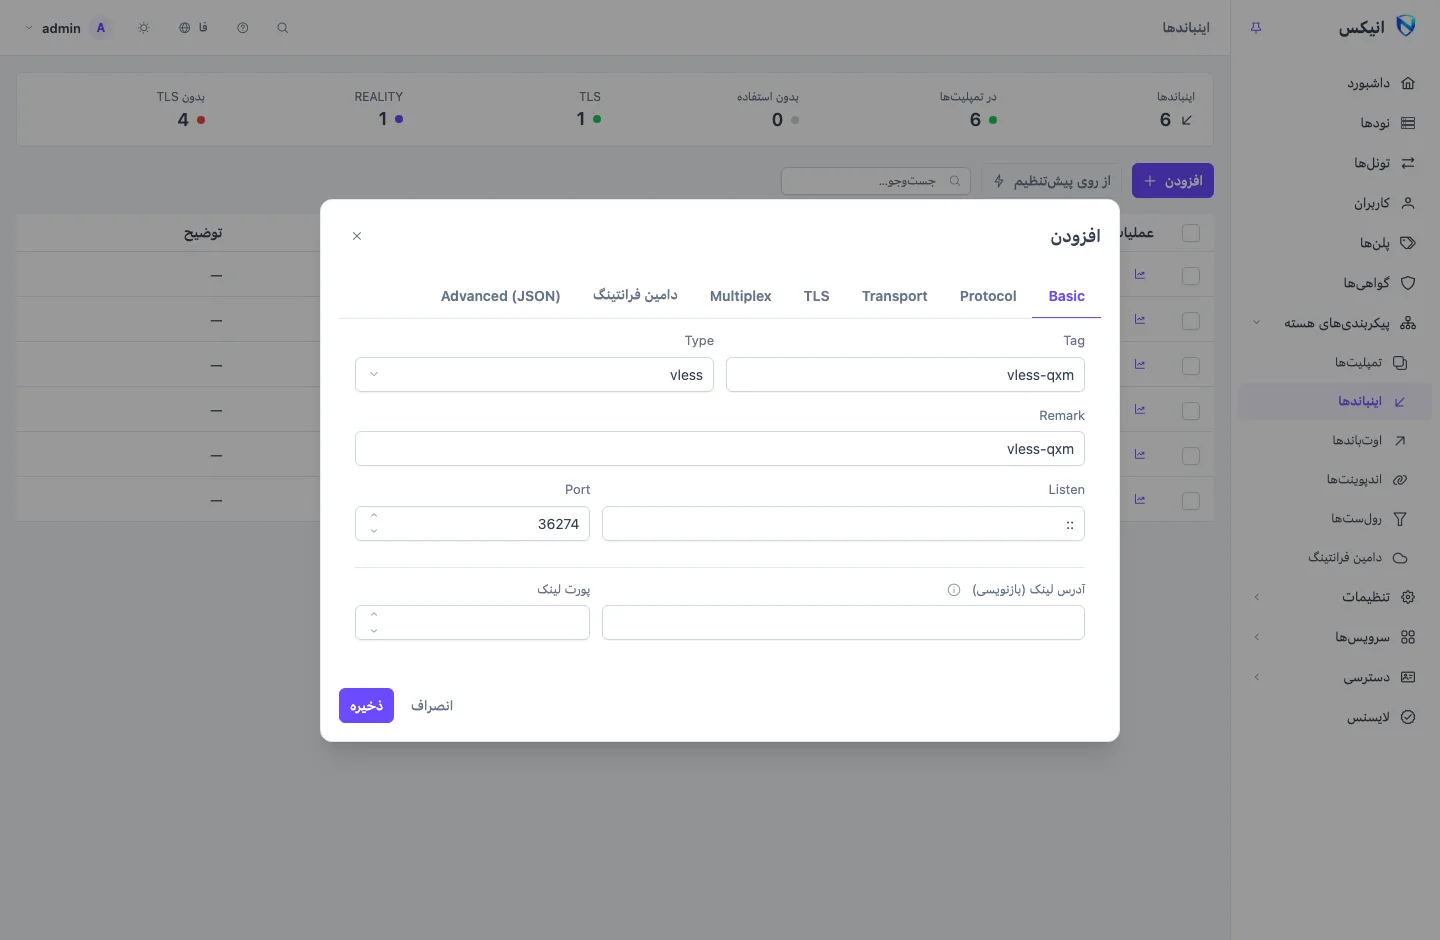Tick the last row checkbox
This screenshot has width=1440, height=940.
tap(1191, 501)
